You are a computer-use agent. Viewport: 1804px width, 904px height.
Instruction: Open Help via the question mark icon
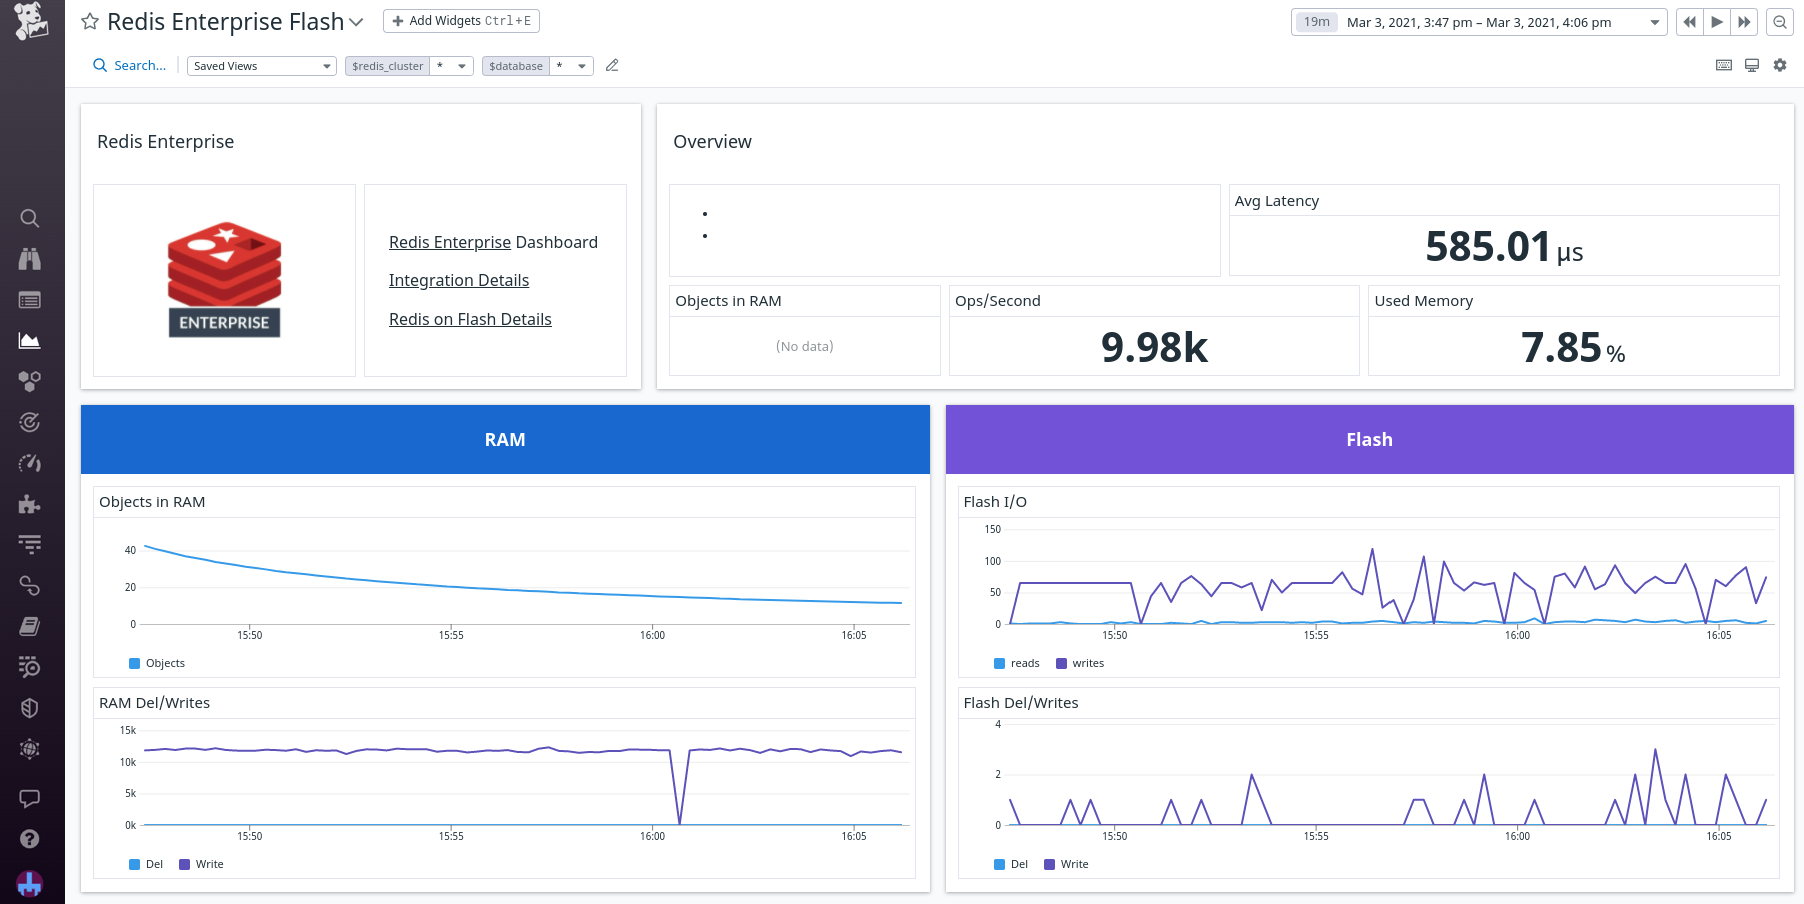pos(30,837)
